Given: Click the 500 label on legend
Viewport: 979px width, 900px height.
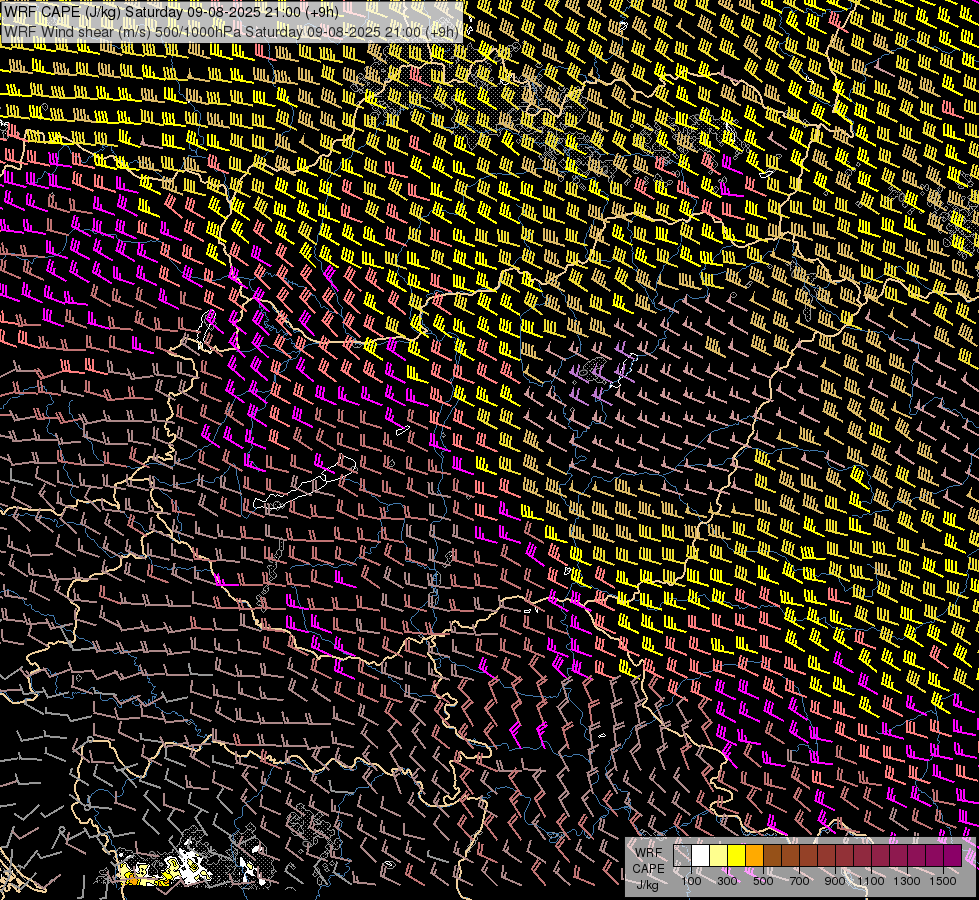Looking at the screenshot, I should click(x=763, y=881).
